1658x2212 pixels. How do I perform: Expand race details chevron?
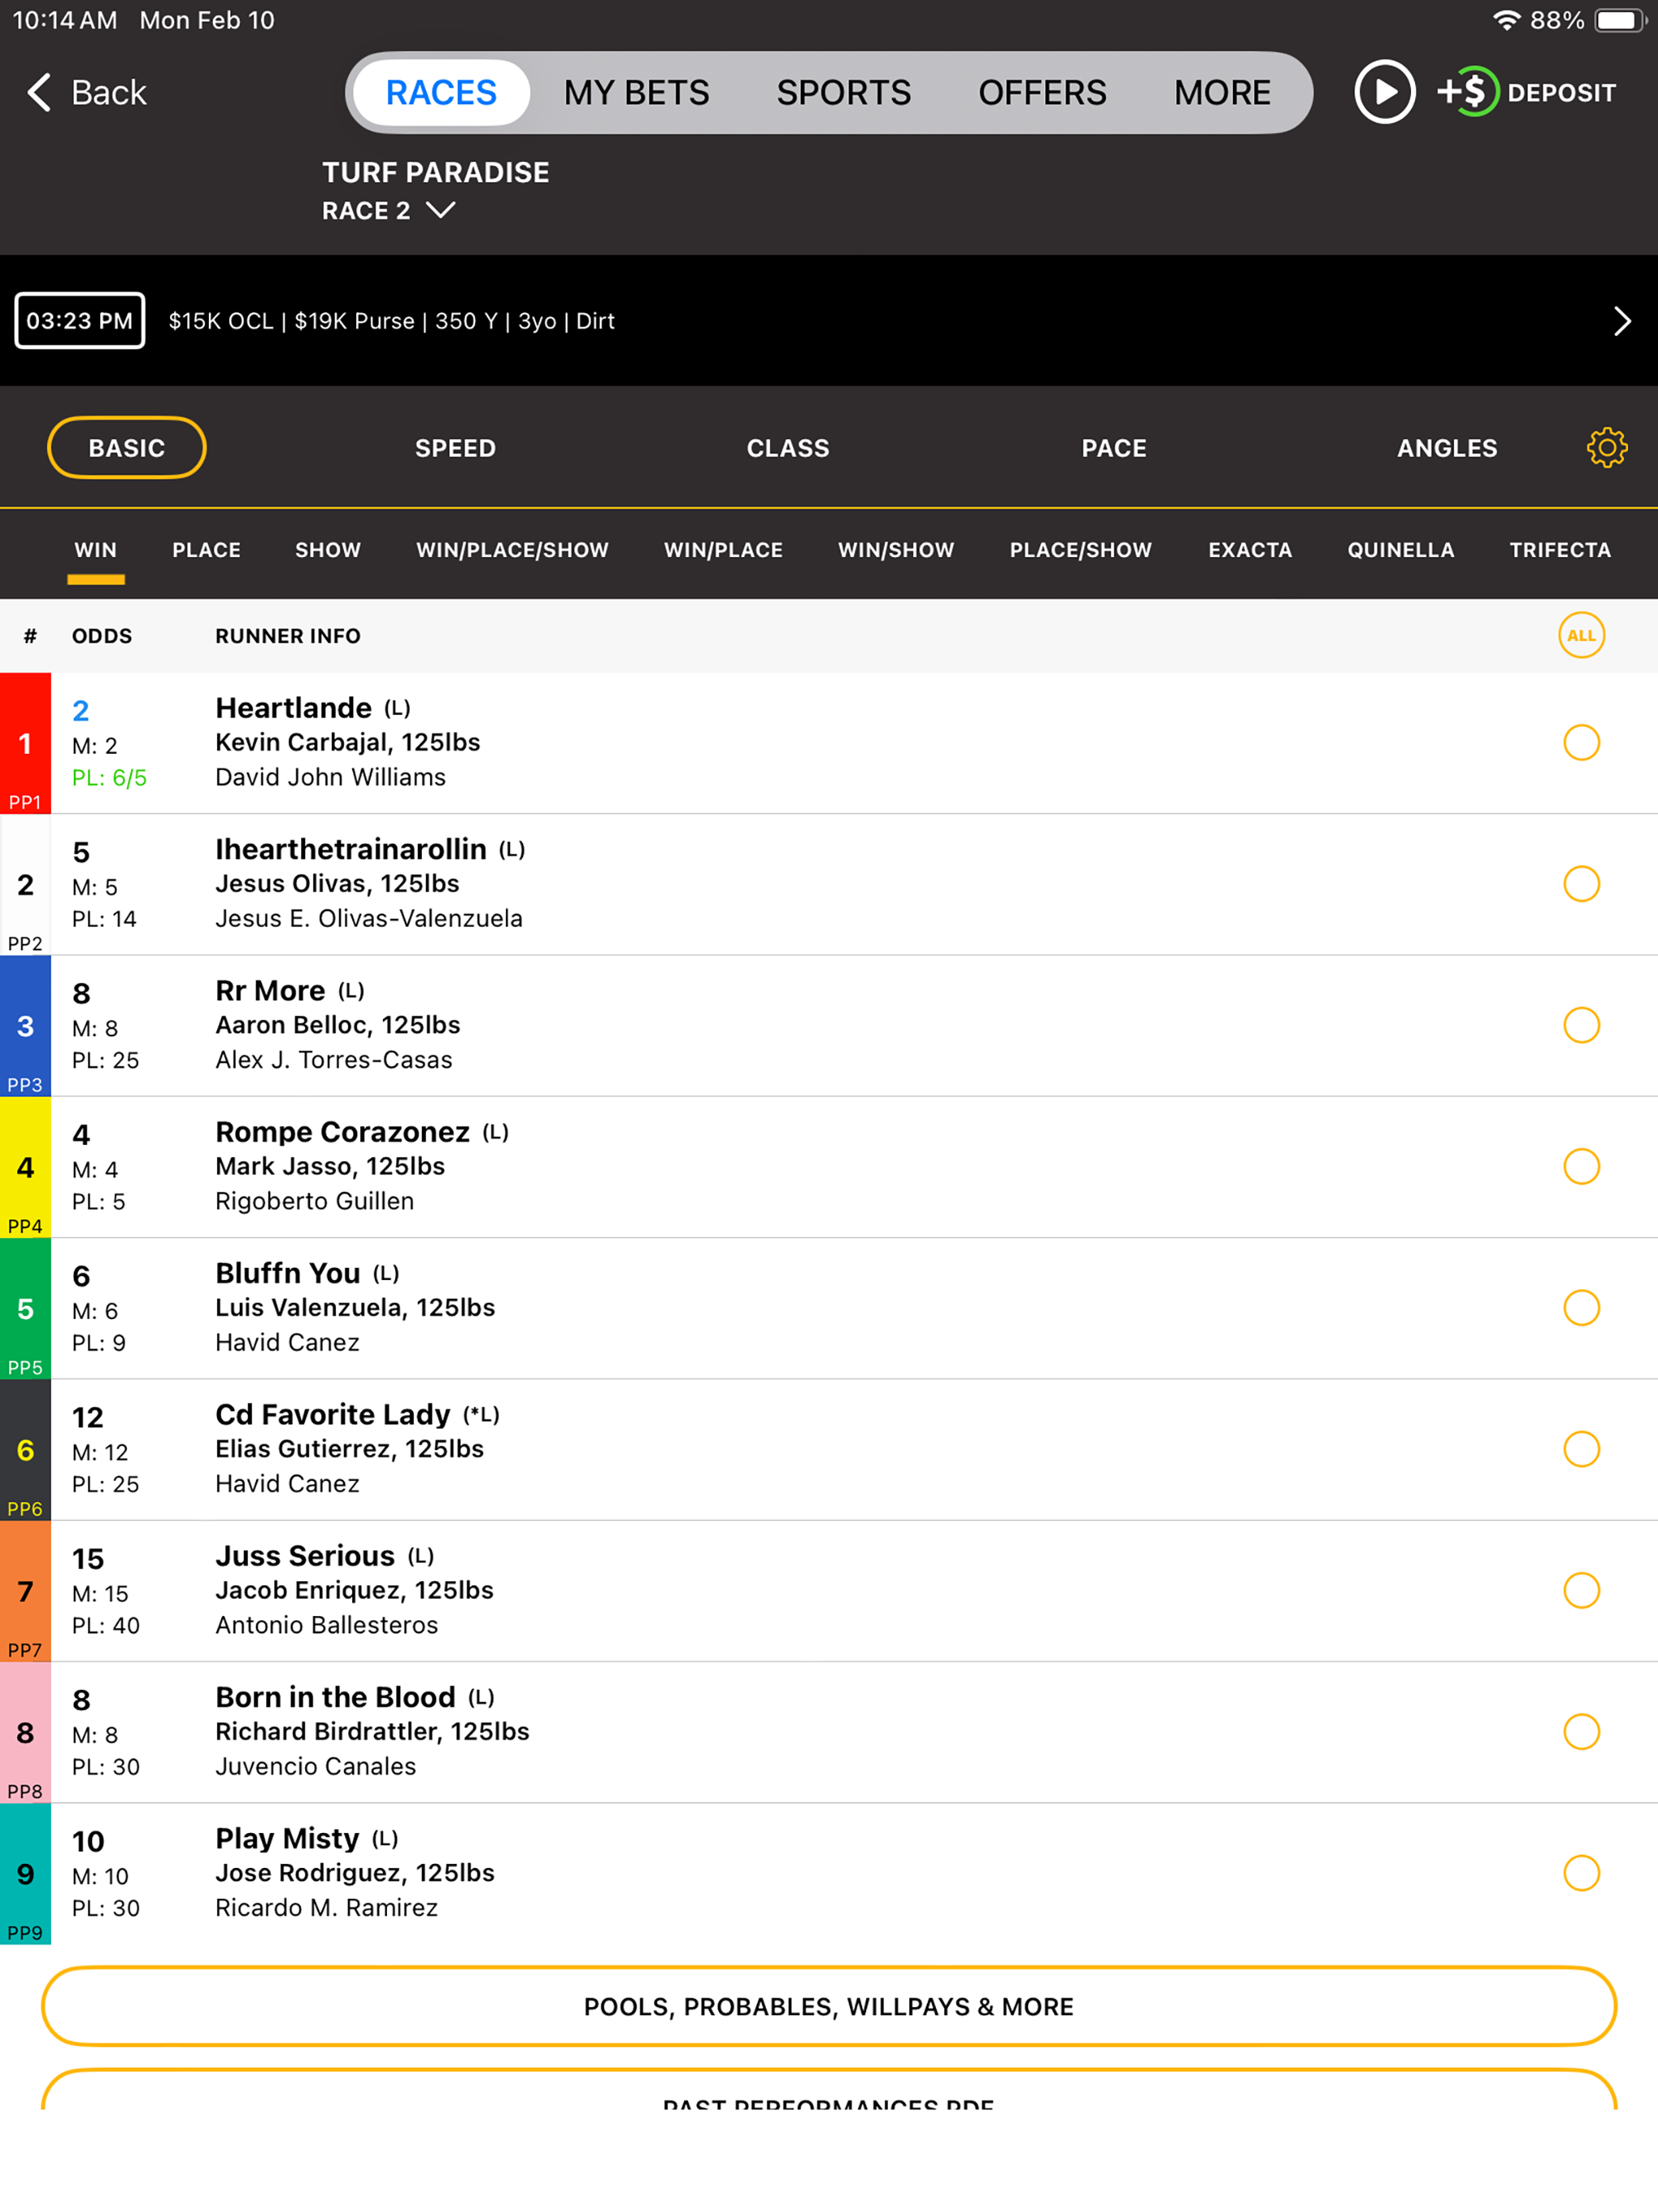pos(1622,320)
